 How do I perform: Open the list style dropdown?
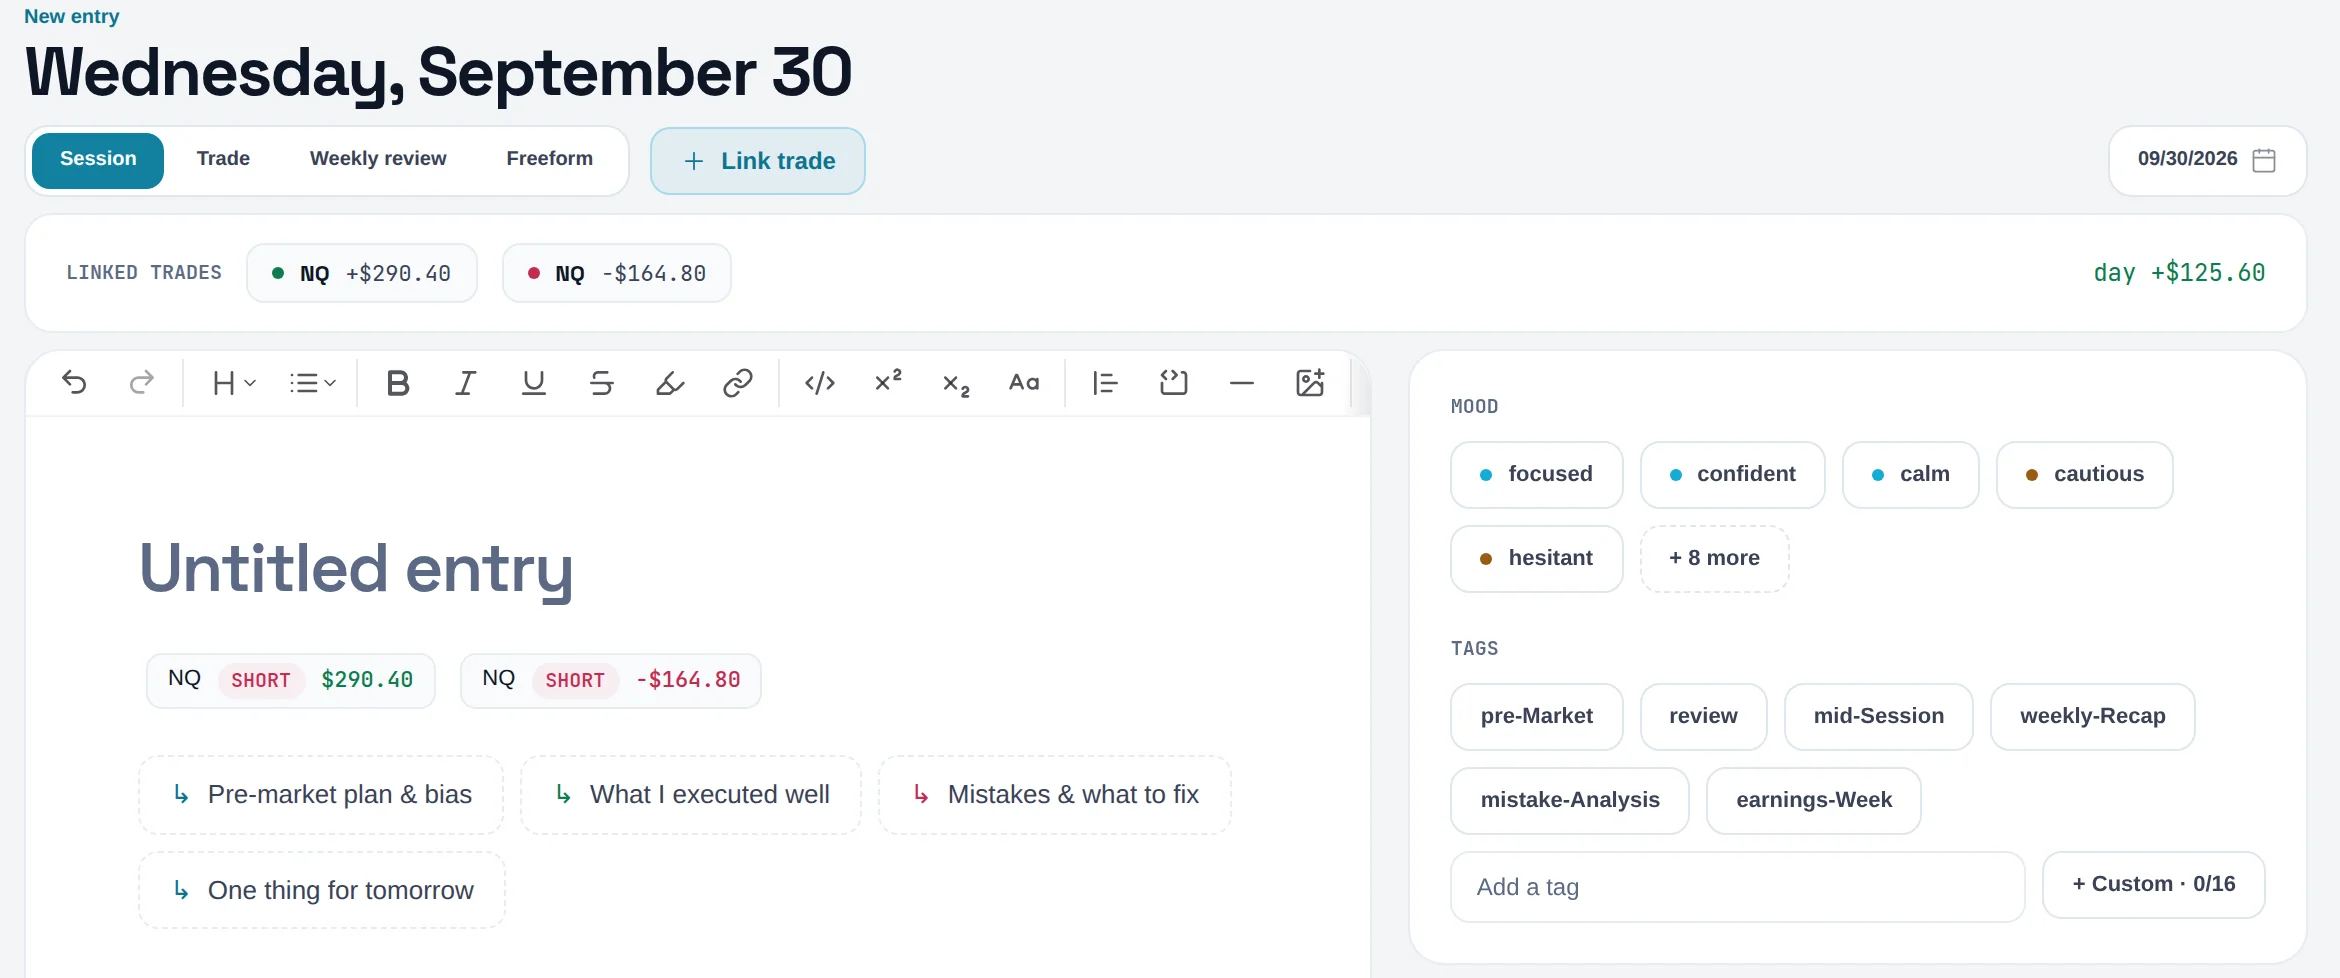pos(312,383)
